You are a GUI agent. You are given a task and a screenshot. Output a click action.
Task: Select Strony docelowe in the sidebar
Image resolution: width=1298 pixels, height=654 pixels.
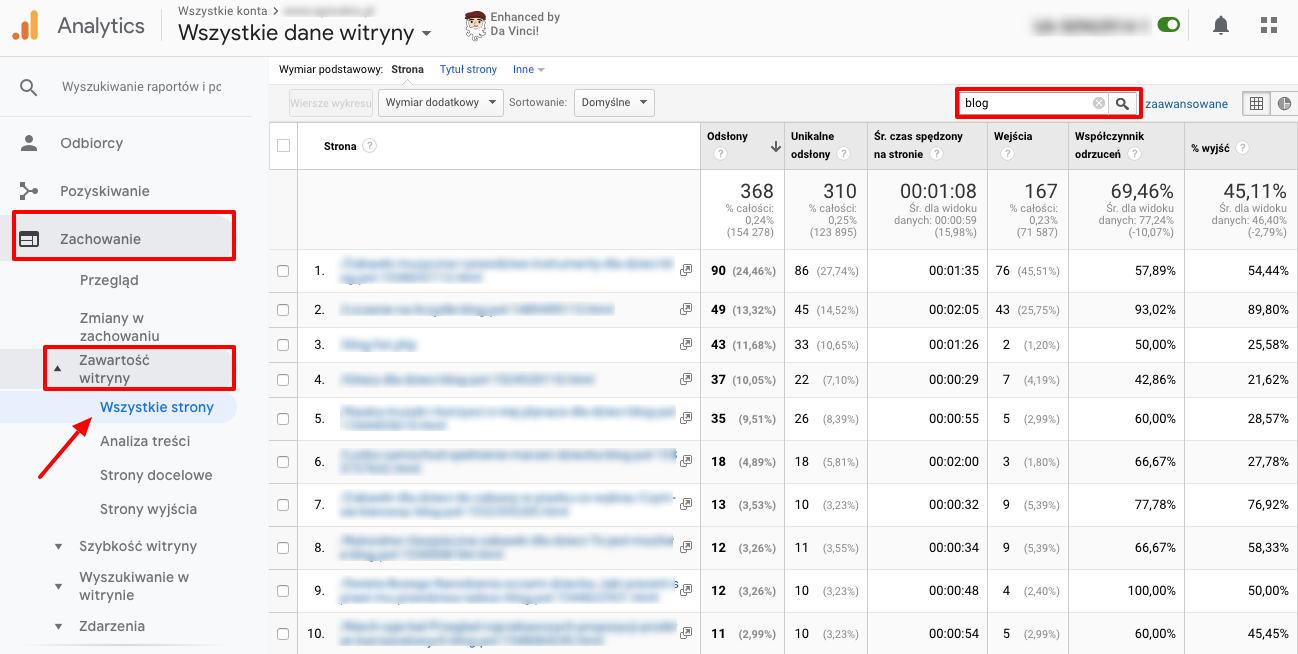click(156, 475)
